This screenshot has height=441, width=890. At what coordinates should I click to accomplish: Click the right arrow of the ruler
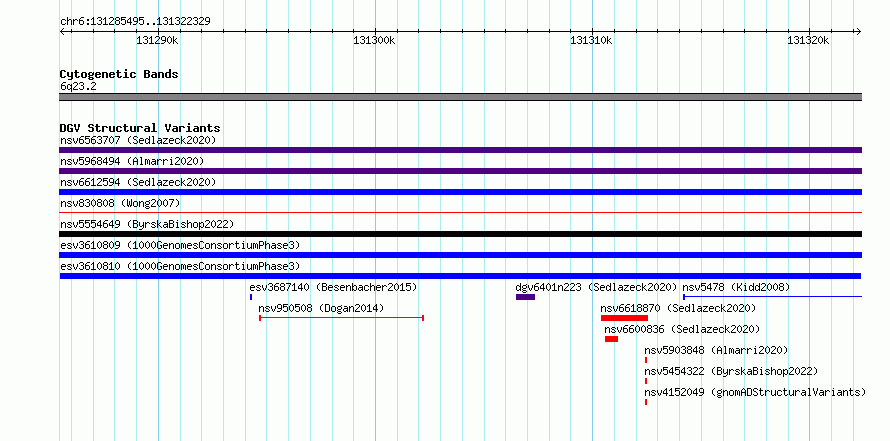pyautogui.click(x=858, y=31)
